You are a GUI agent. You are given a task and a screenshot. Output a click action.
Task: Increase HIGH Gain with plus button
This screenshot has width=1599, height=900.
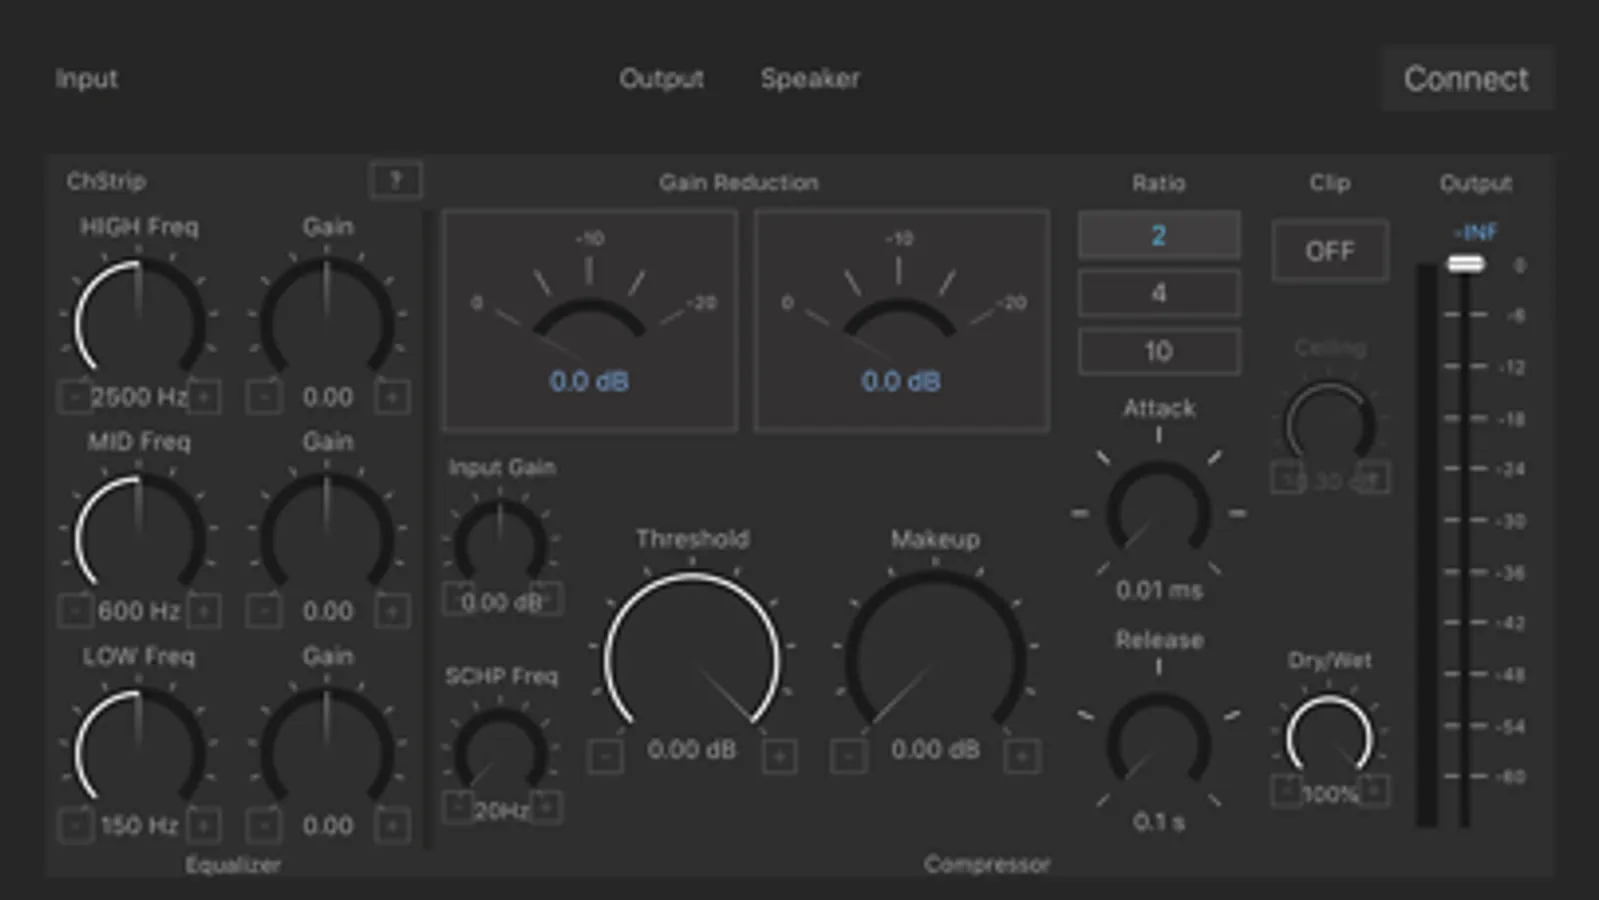(x=392, y=397)
